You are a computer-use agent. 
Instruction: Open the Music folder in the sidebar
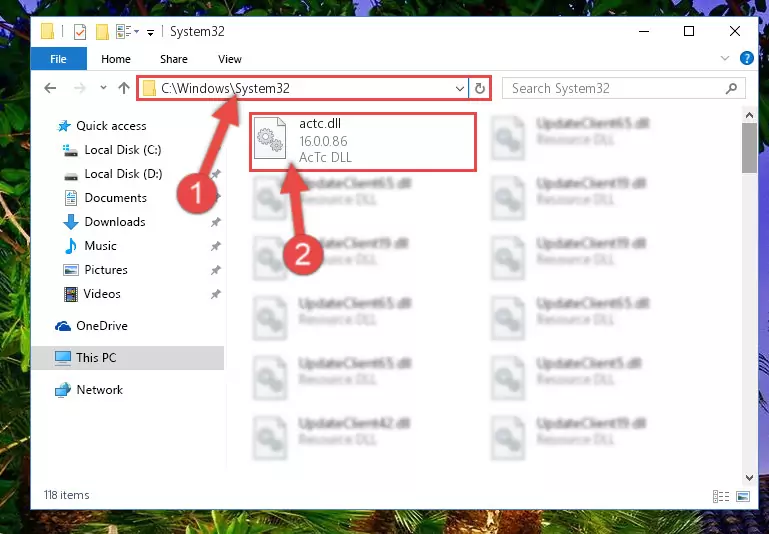(91, 246)
